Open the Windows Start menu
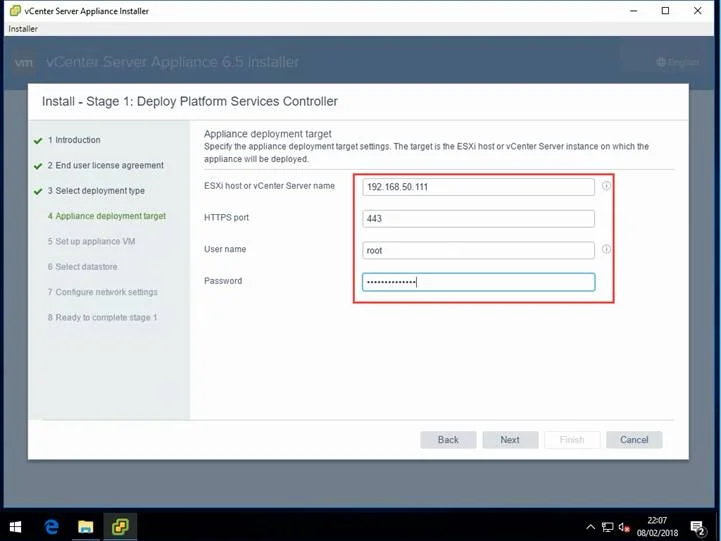 point(15,527)
